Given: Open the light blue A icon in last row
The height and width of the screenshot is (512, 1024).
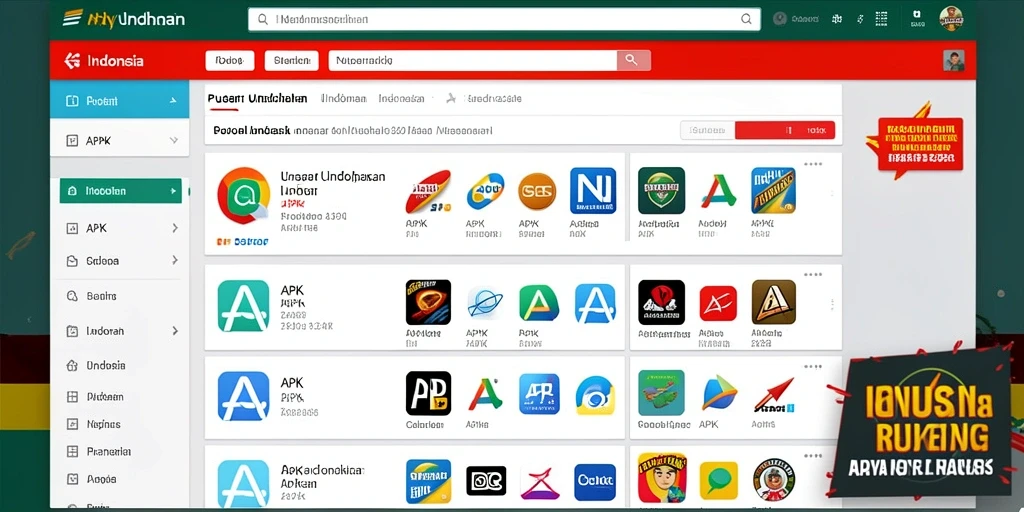Looking at the screenshot, I should point(243,483).
